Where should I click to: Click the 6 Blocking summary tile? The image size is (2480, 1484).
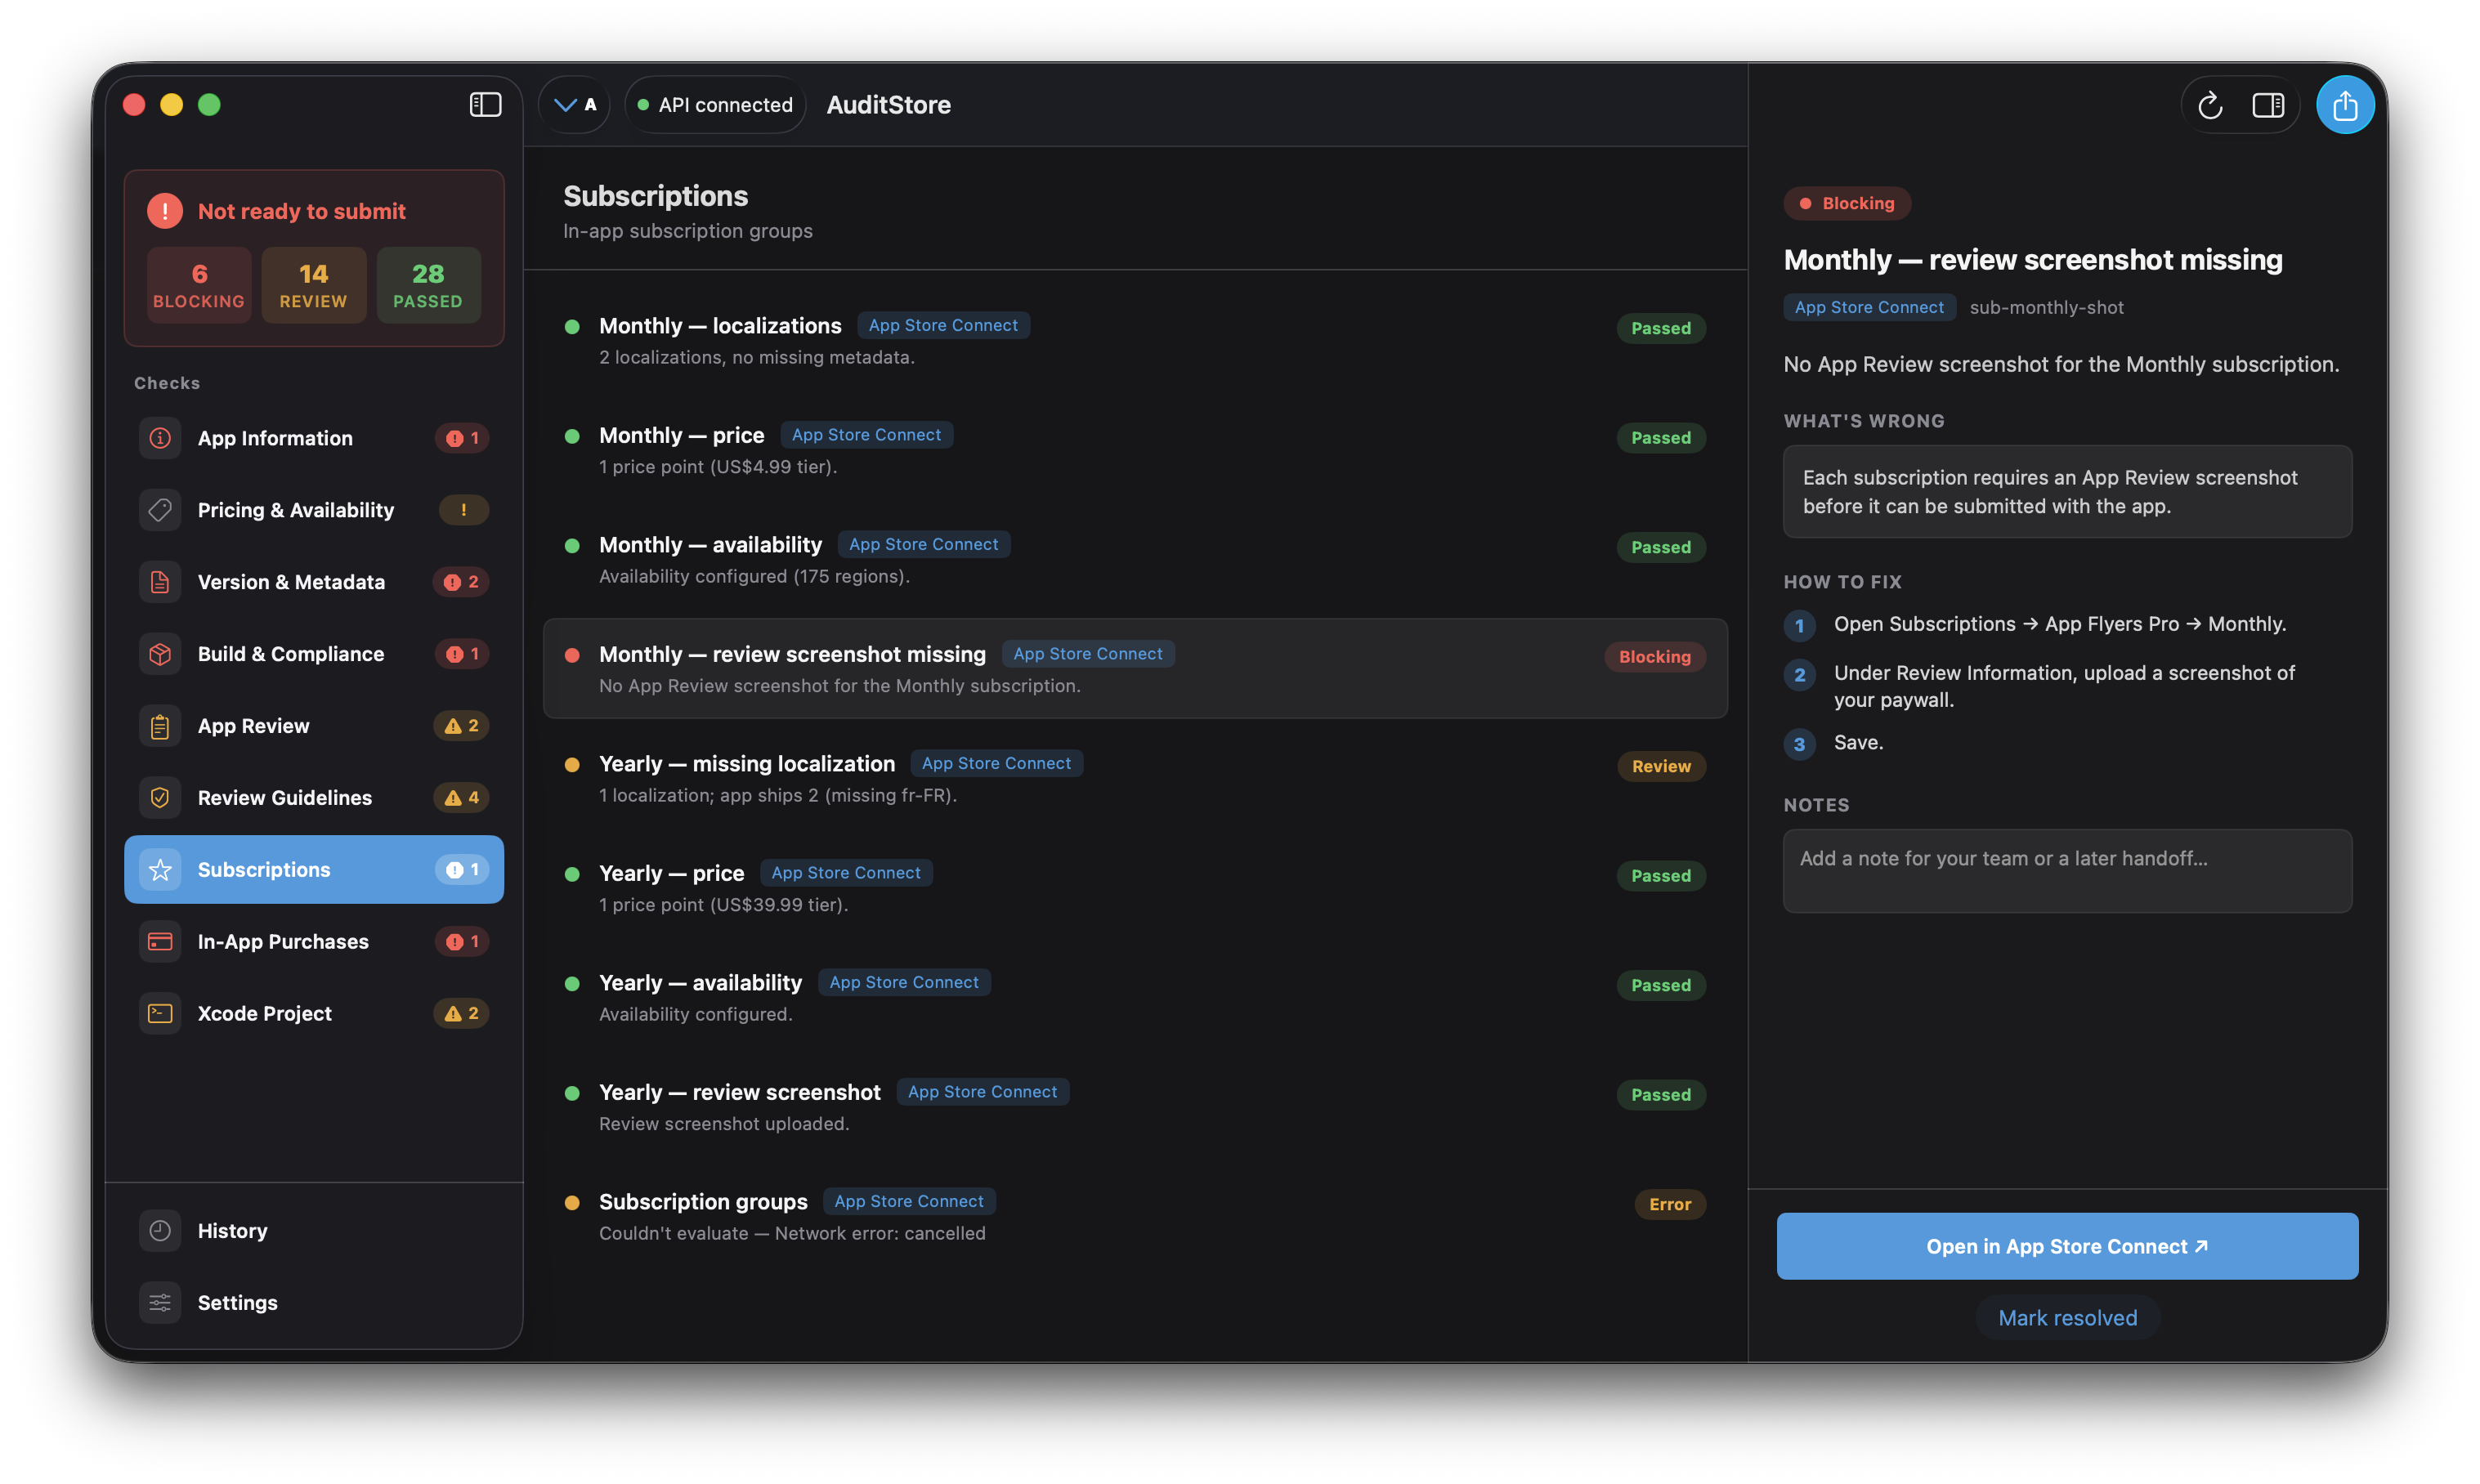pos(199,285)
